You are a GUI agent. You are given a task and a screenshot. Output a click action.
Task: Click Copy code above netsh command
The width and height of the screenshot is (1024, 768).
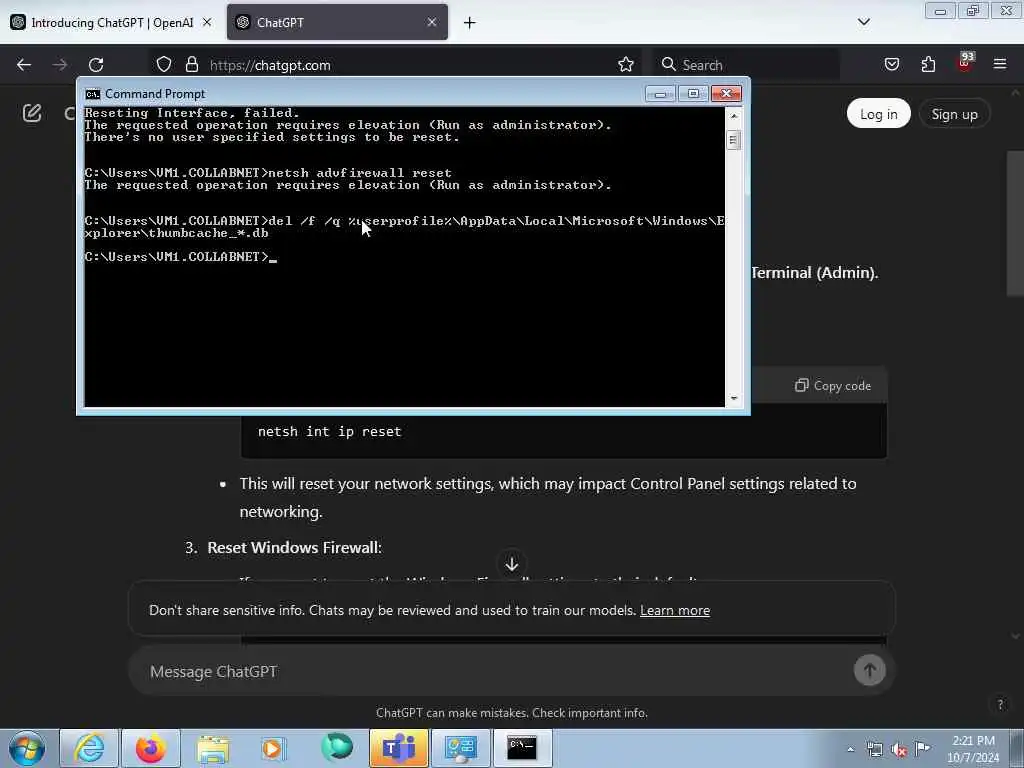coord(833,386)
